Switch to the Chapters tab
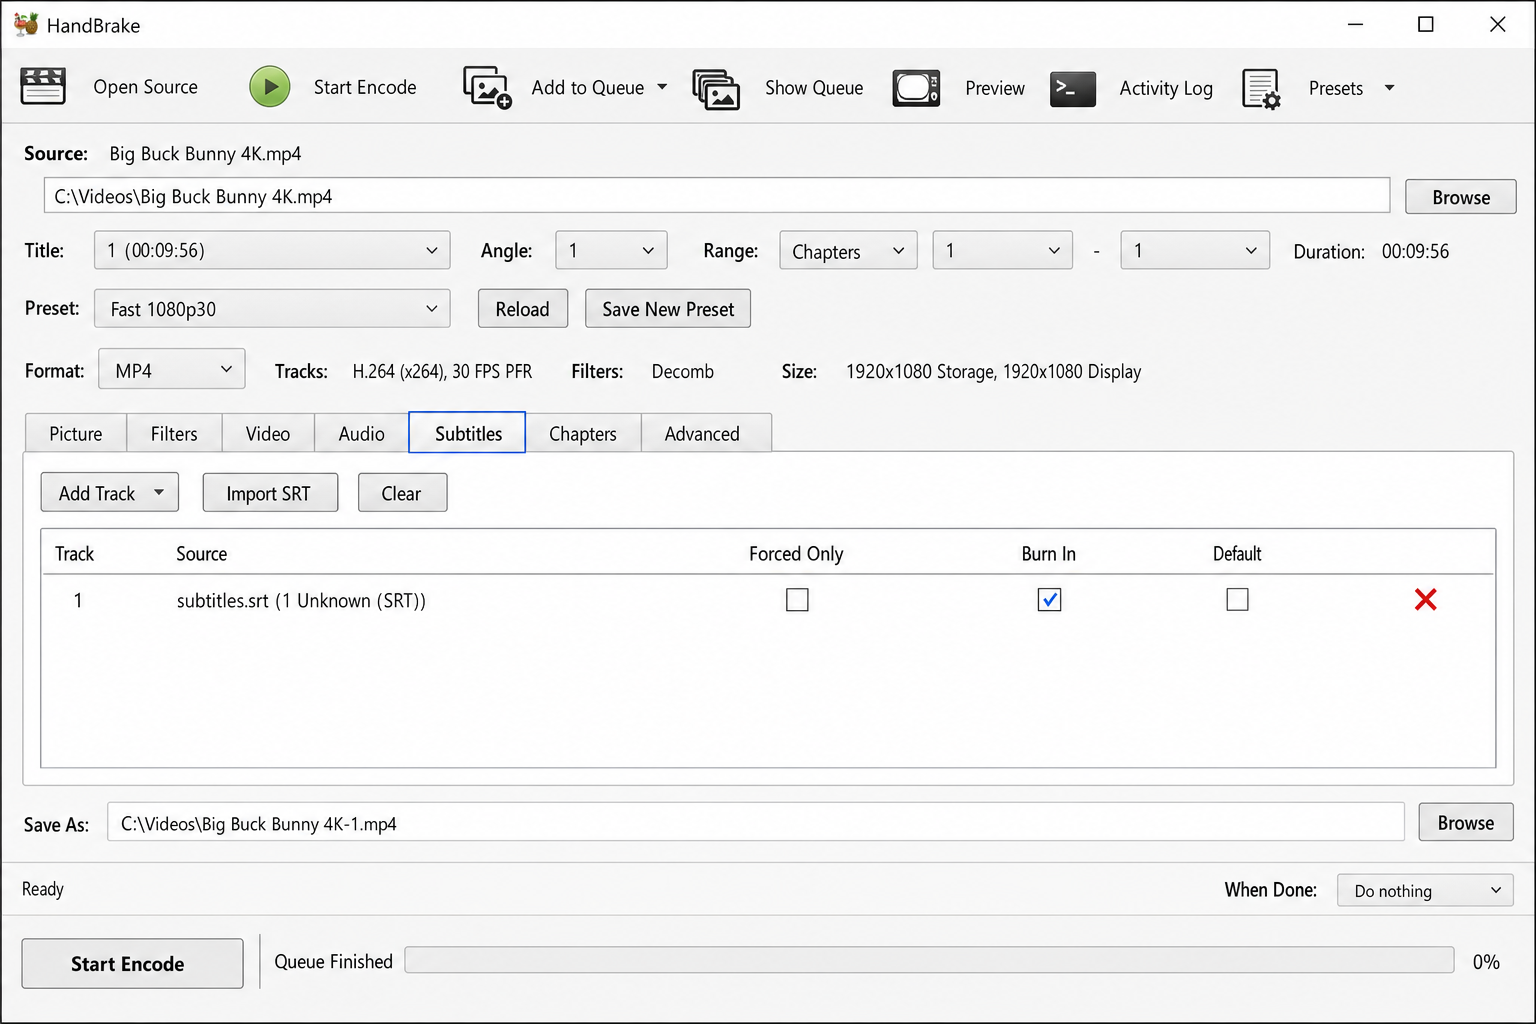 583,433
